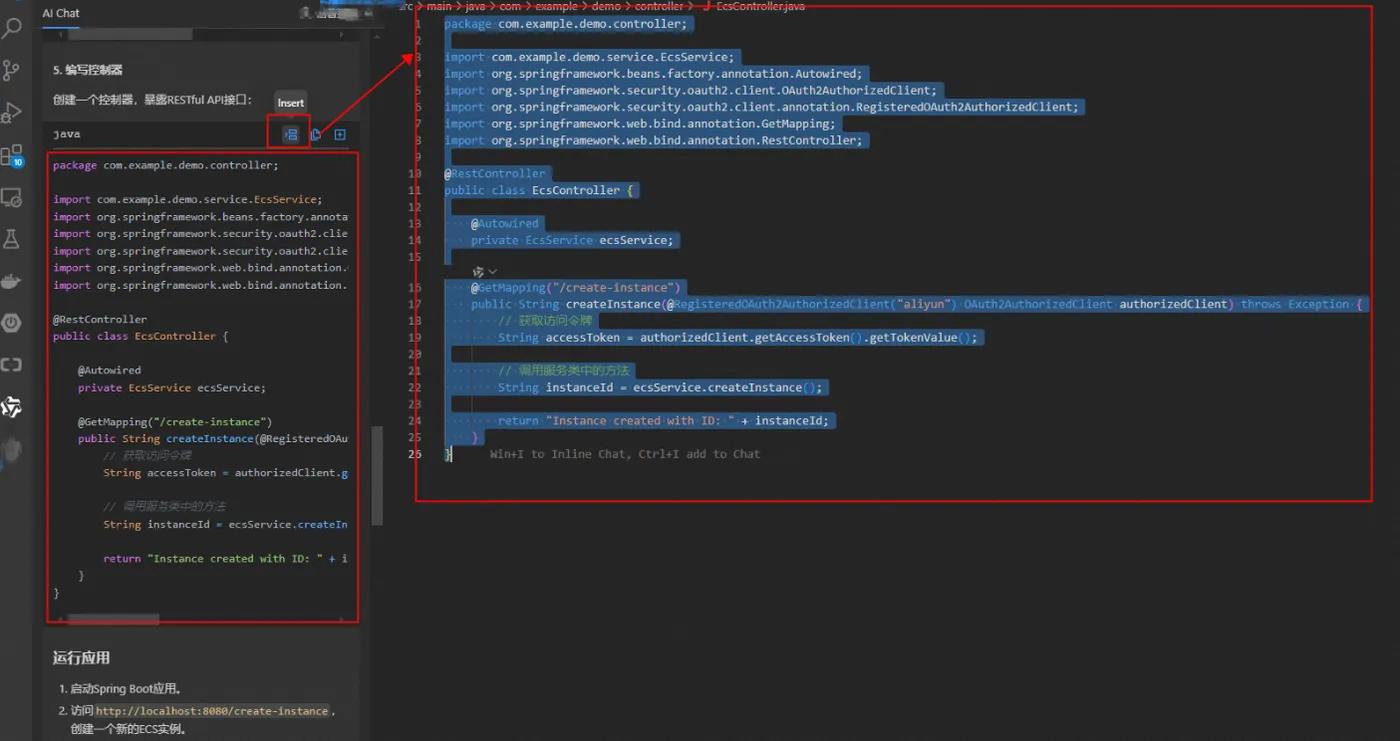Click the return statement in editor line 24
Image resolution: width=1400 pixels, height=741 pixels.
[x=663, y=421]
